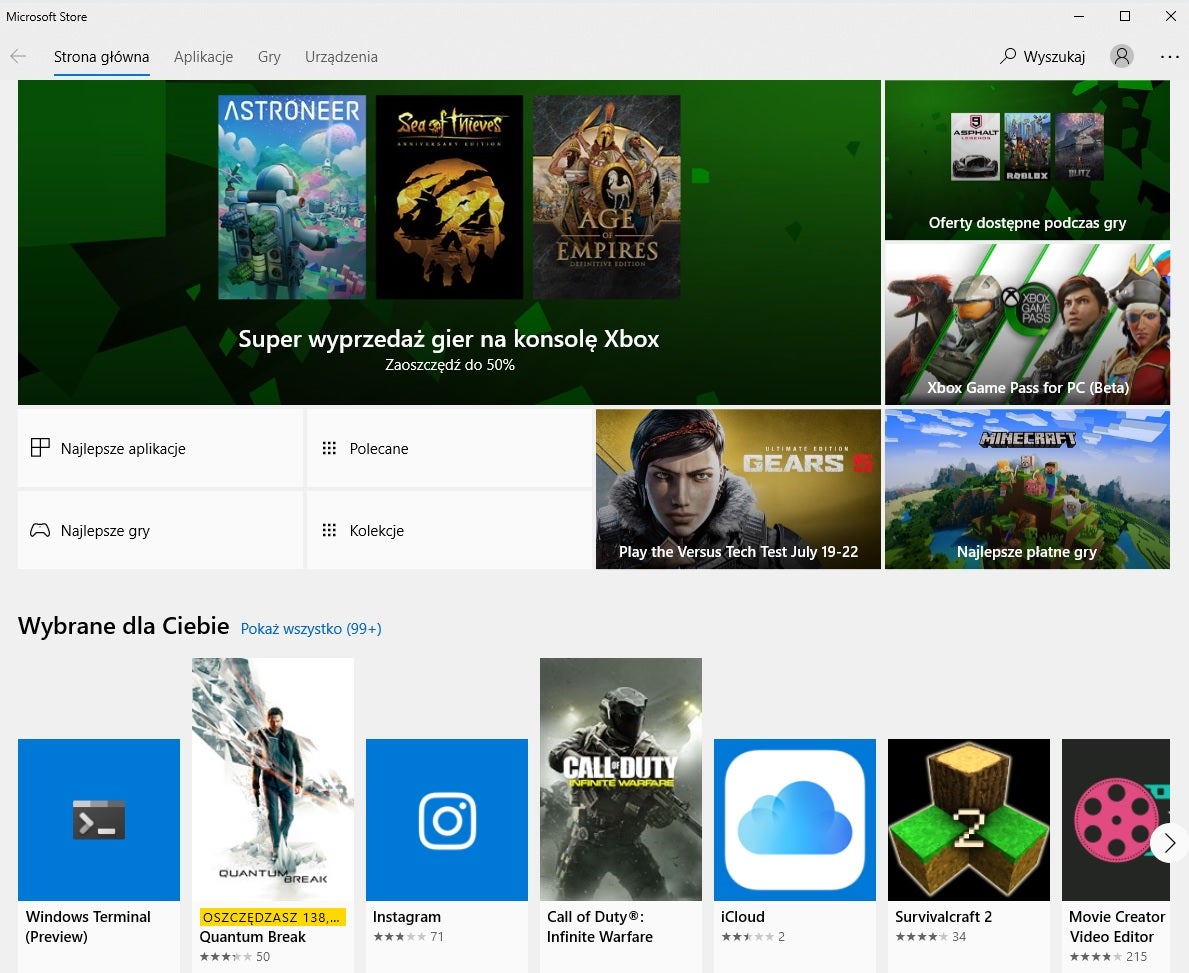Viewport: 1189px width, 973px height.
Task: Click the Movie Creator rating 215
Action: 1108,957
